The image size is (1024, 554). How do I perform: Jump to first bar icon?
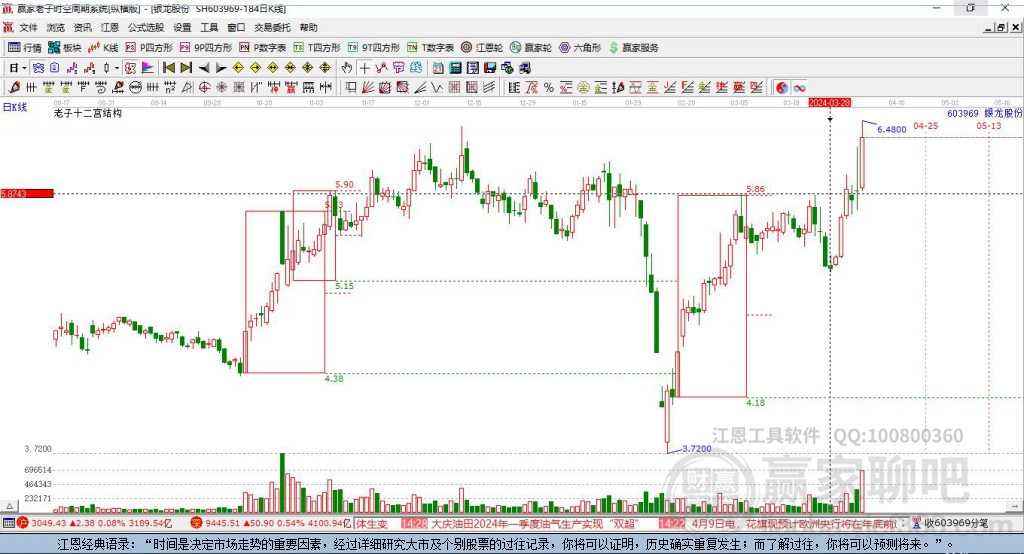pos(168,68)
